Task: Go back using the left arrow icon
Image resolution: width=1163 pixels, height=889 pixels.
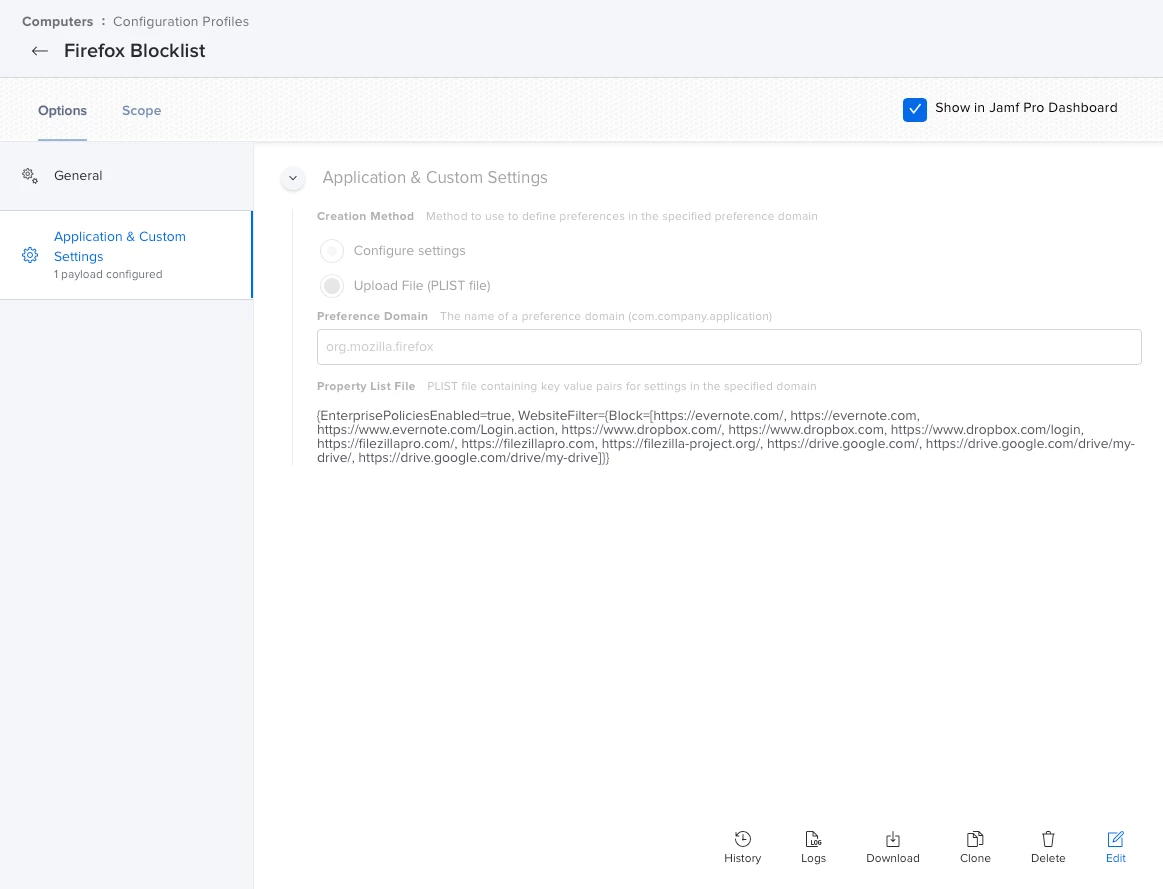Action: coord(39,51)
